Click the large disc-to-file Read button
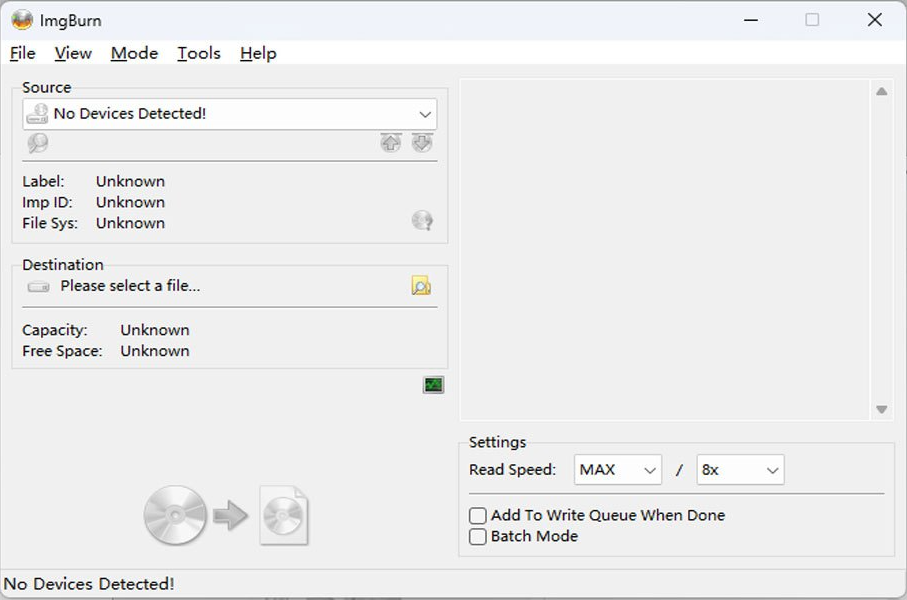Screen dimensions: 907x600 tap(226, 515)
